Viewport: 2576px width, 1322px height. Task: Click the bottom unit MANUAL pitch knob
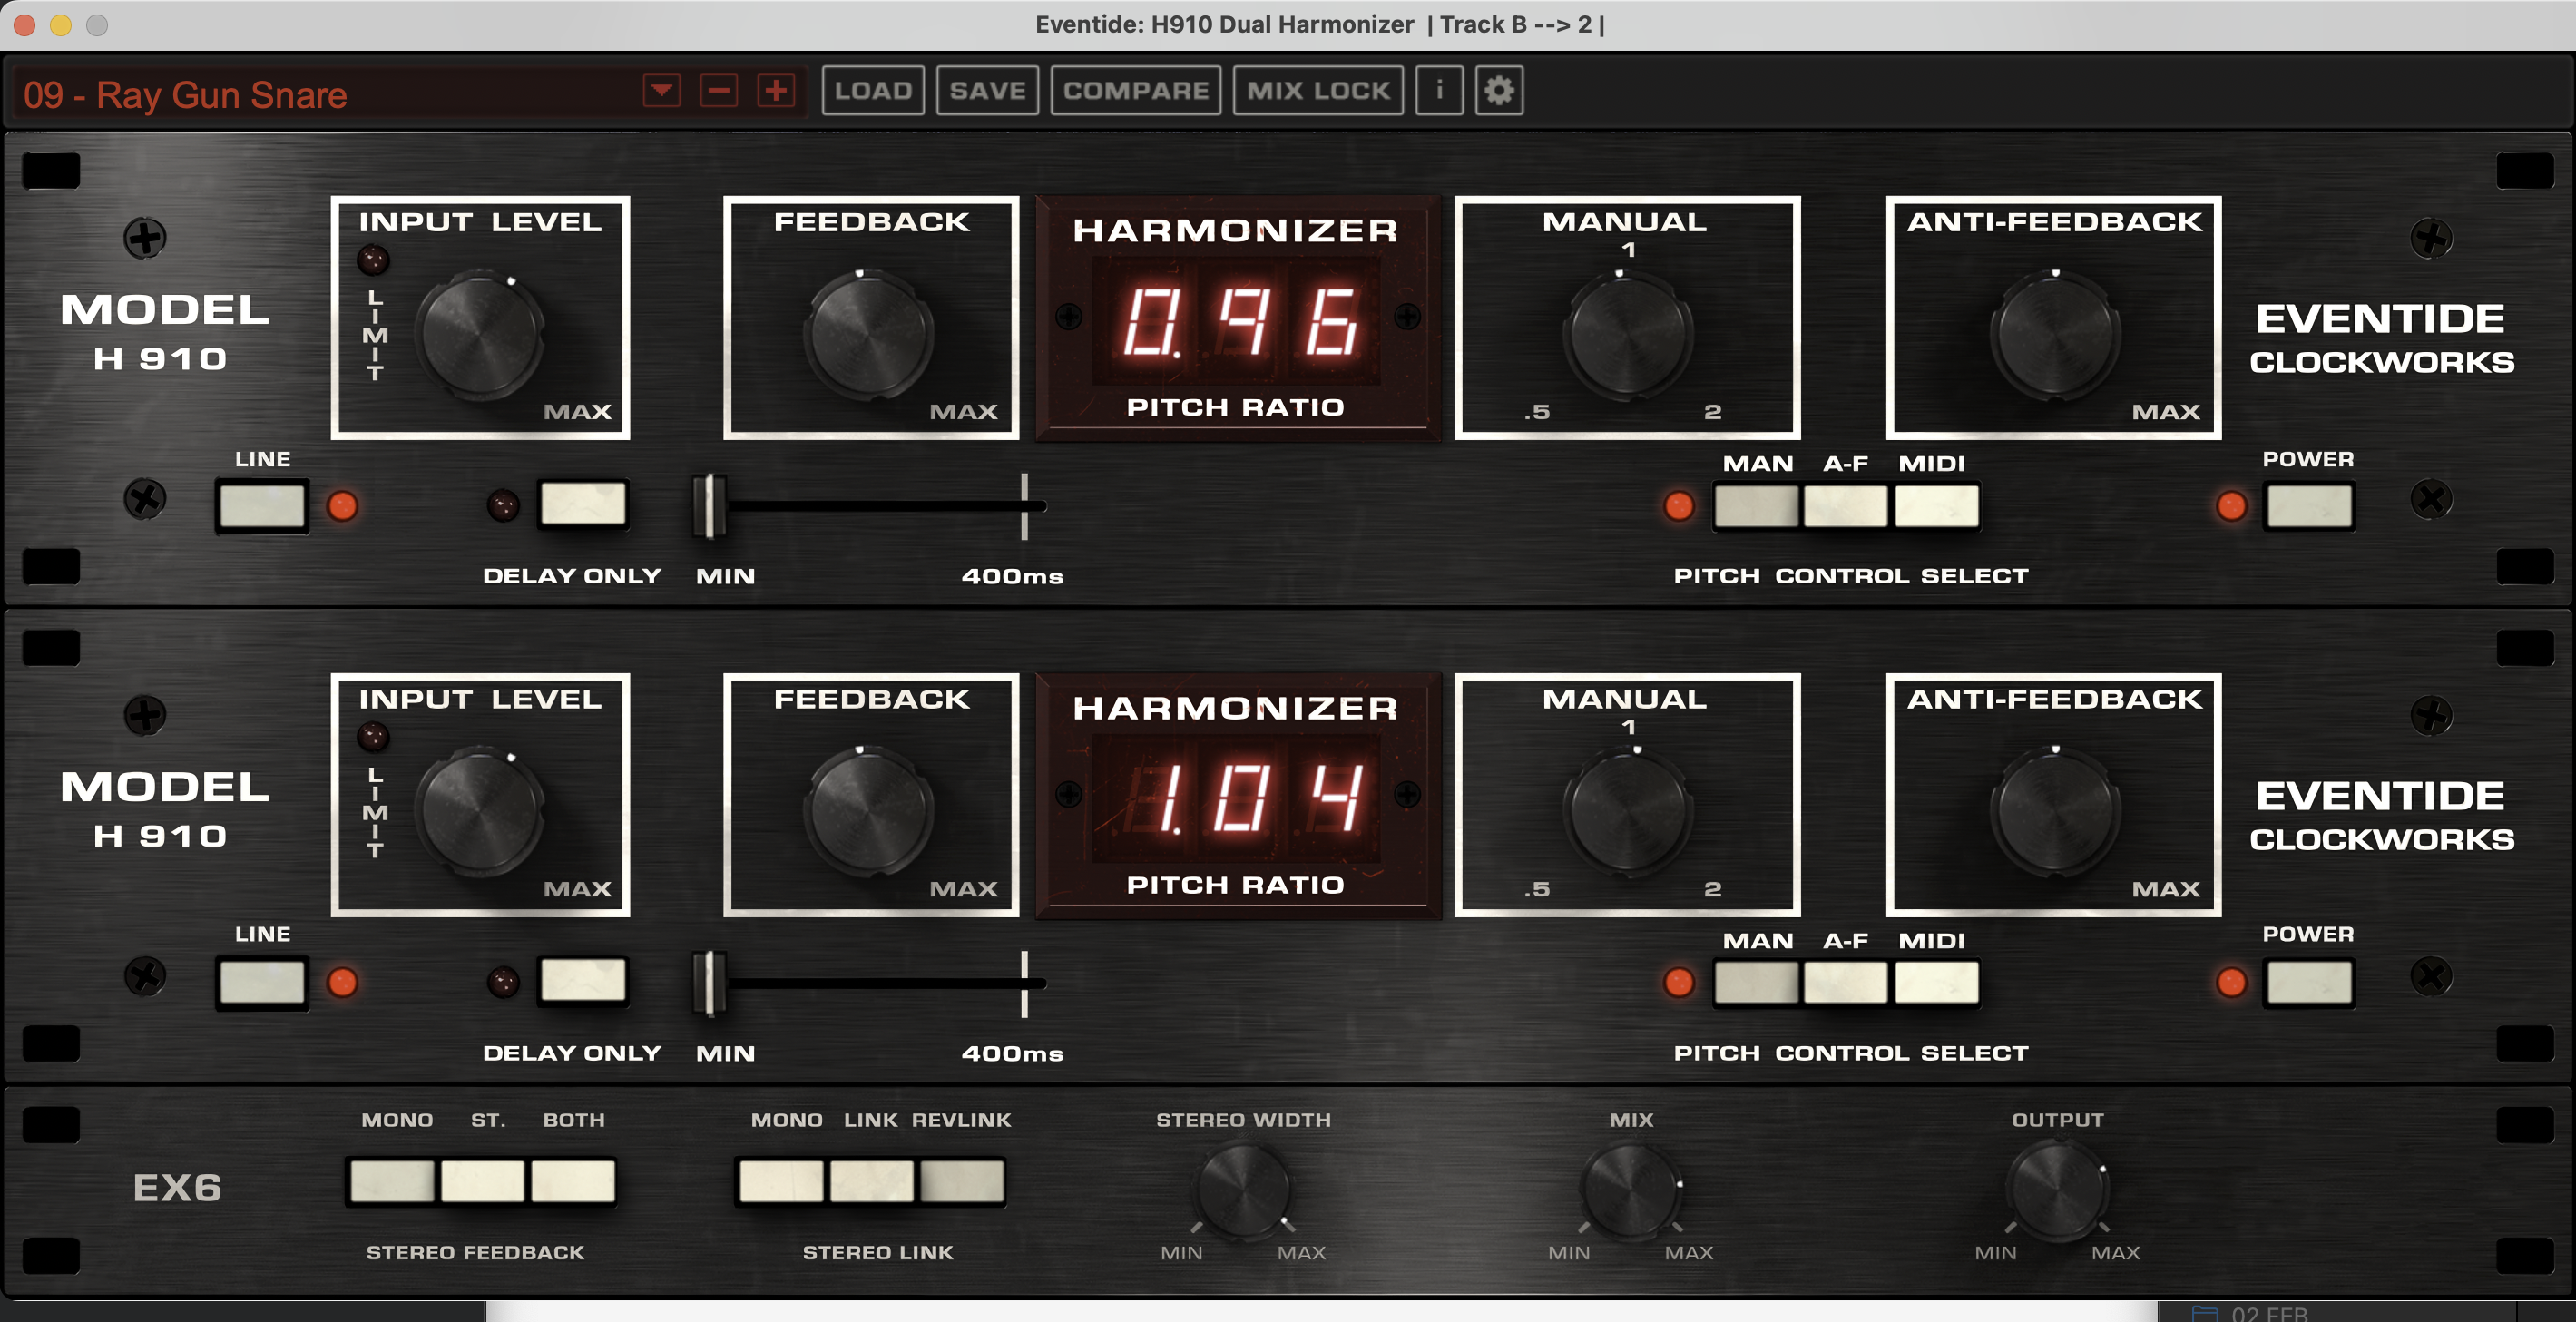1627,812
